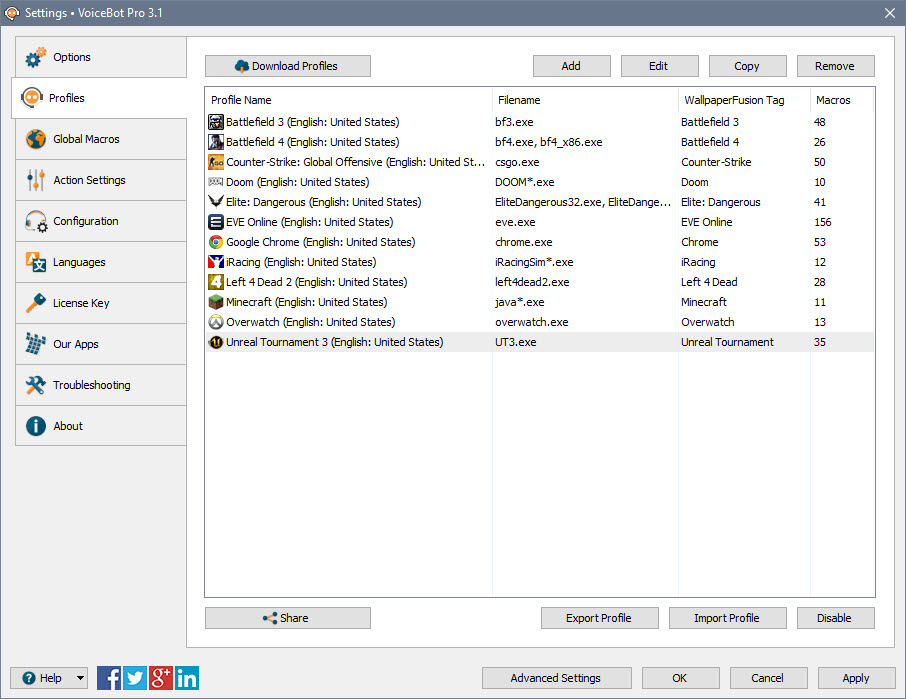This screenshot has width=906, height=699.
Task: Click the About info icon
Action: pyautogui.click(x=33, y=425)
